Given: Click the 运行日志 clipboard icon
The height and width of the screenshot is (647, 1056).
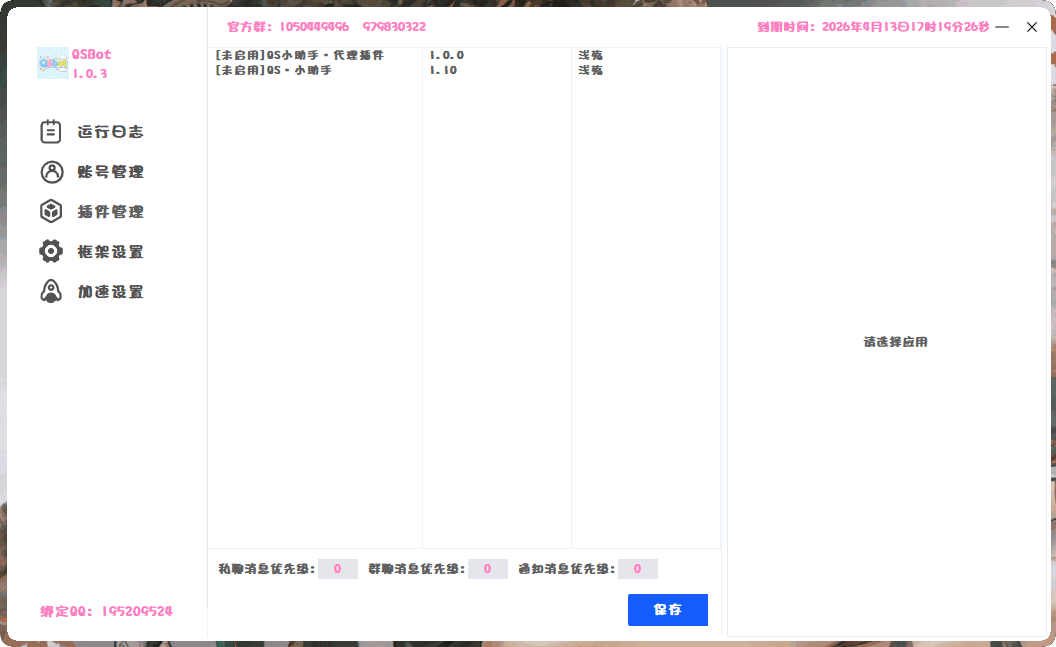Looking at the screenshot, I should point(51,131).
